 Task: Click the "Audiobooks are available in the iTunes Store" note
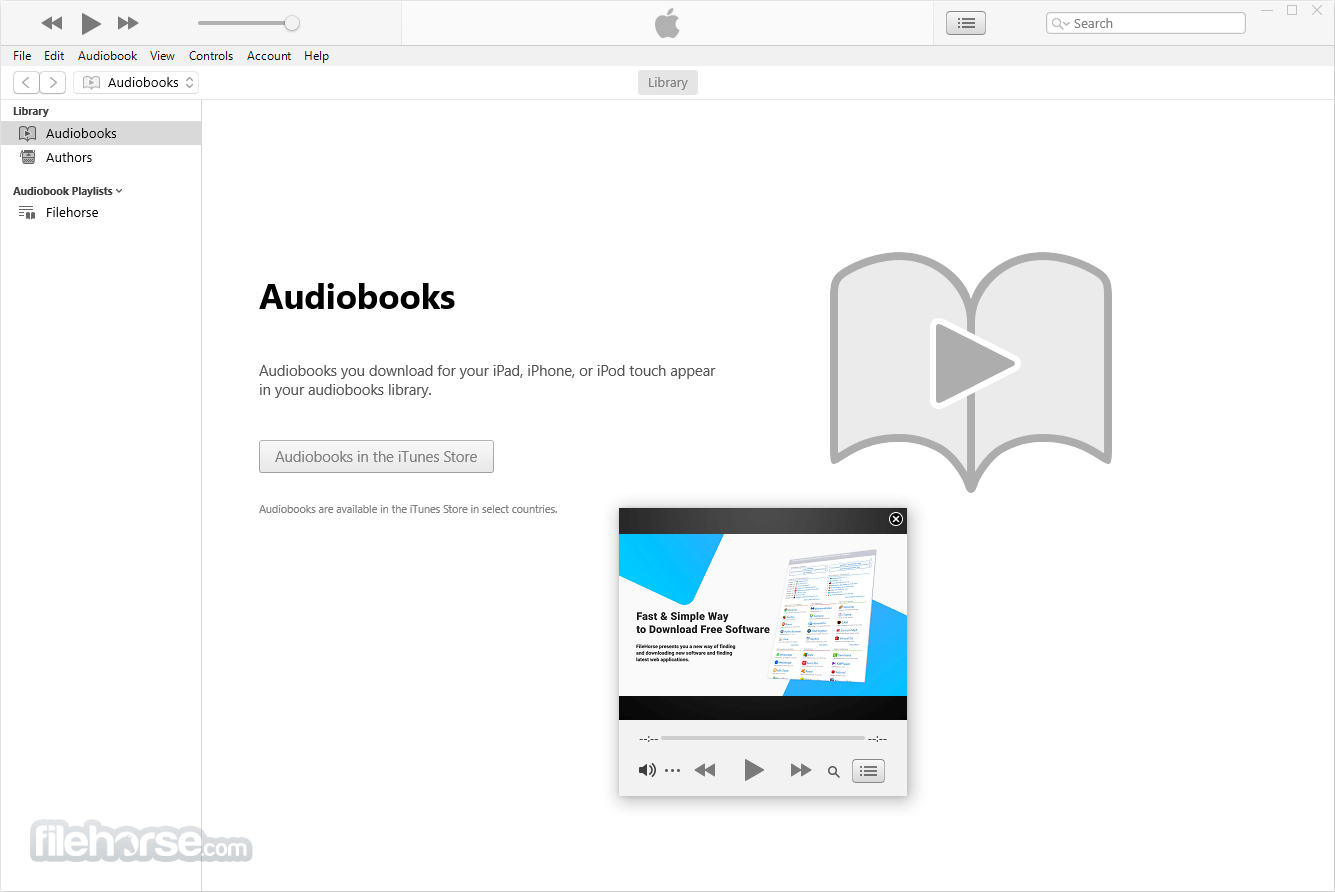(x=408, y=509)
